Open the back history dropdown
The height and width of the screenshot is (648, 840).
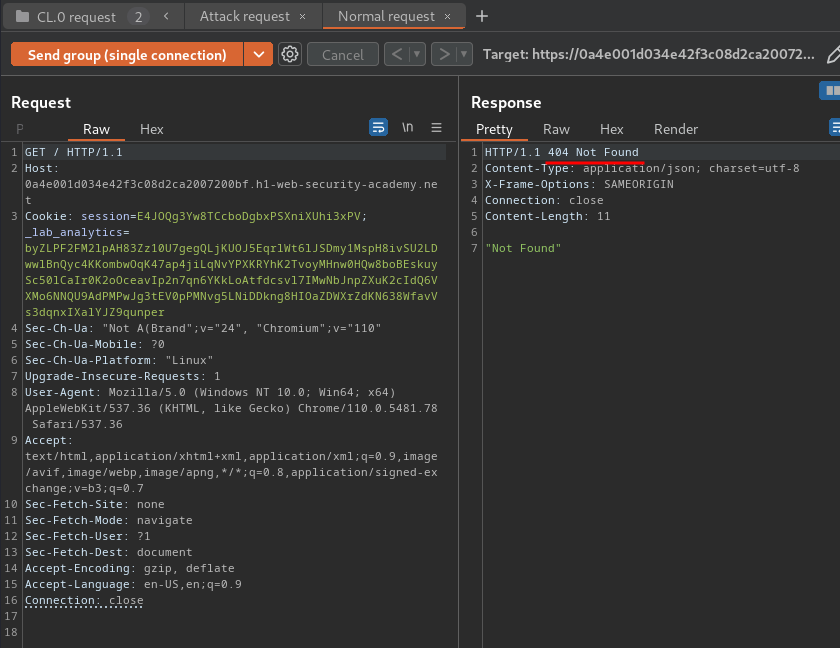point(417,55)
